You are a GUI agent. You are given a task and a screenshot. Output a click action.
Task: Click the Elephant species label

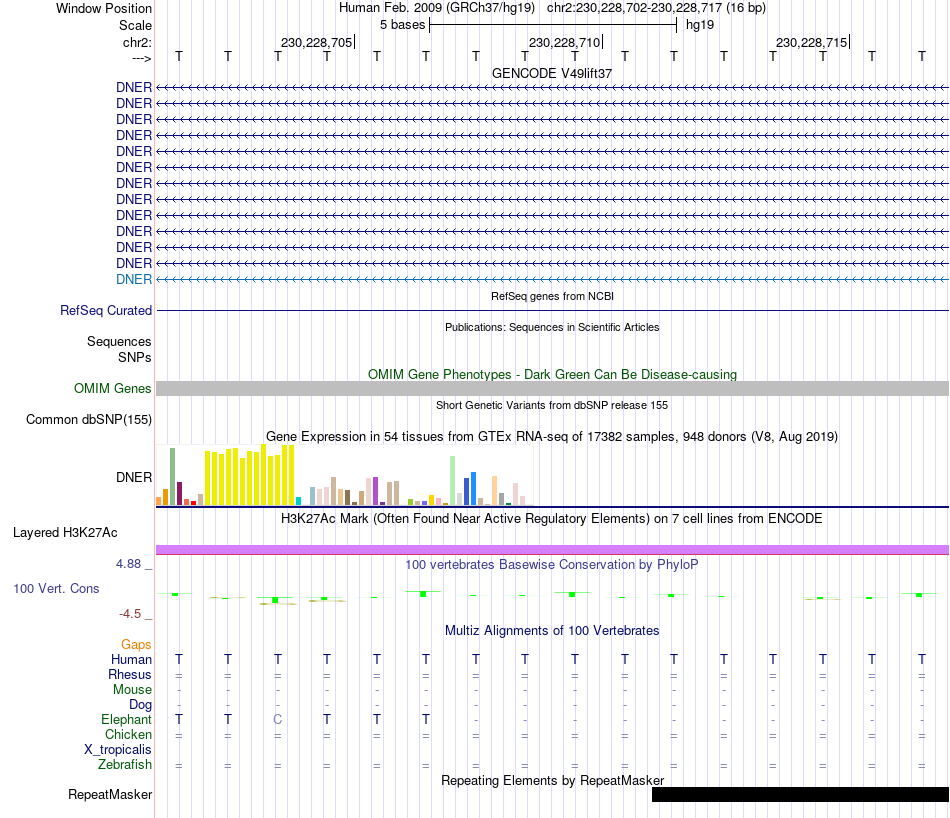(127, 719)
